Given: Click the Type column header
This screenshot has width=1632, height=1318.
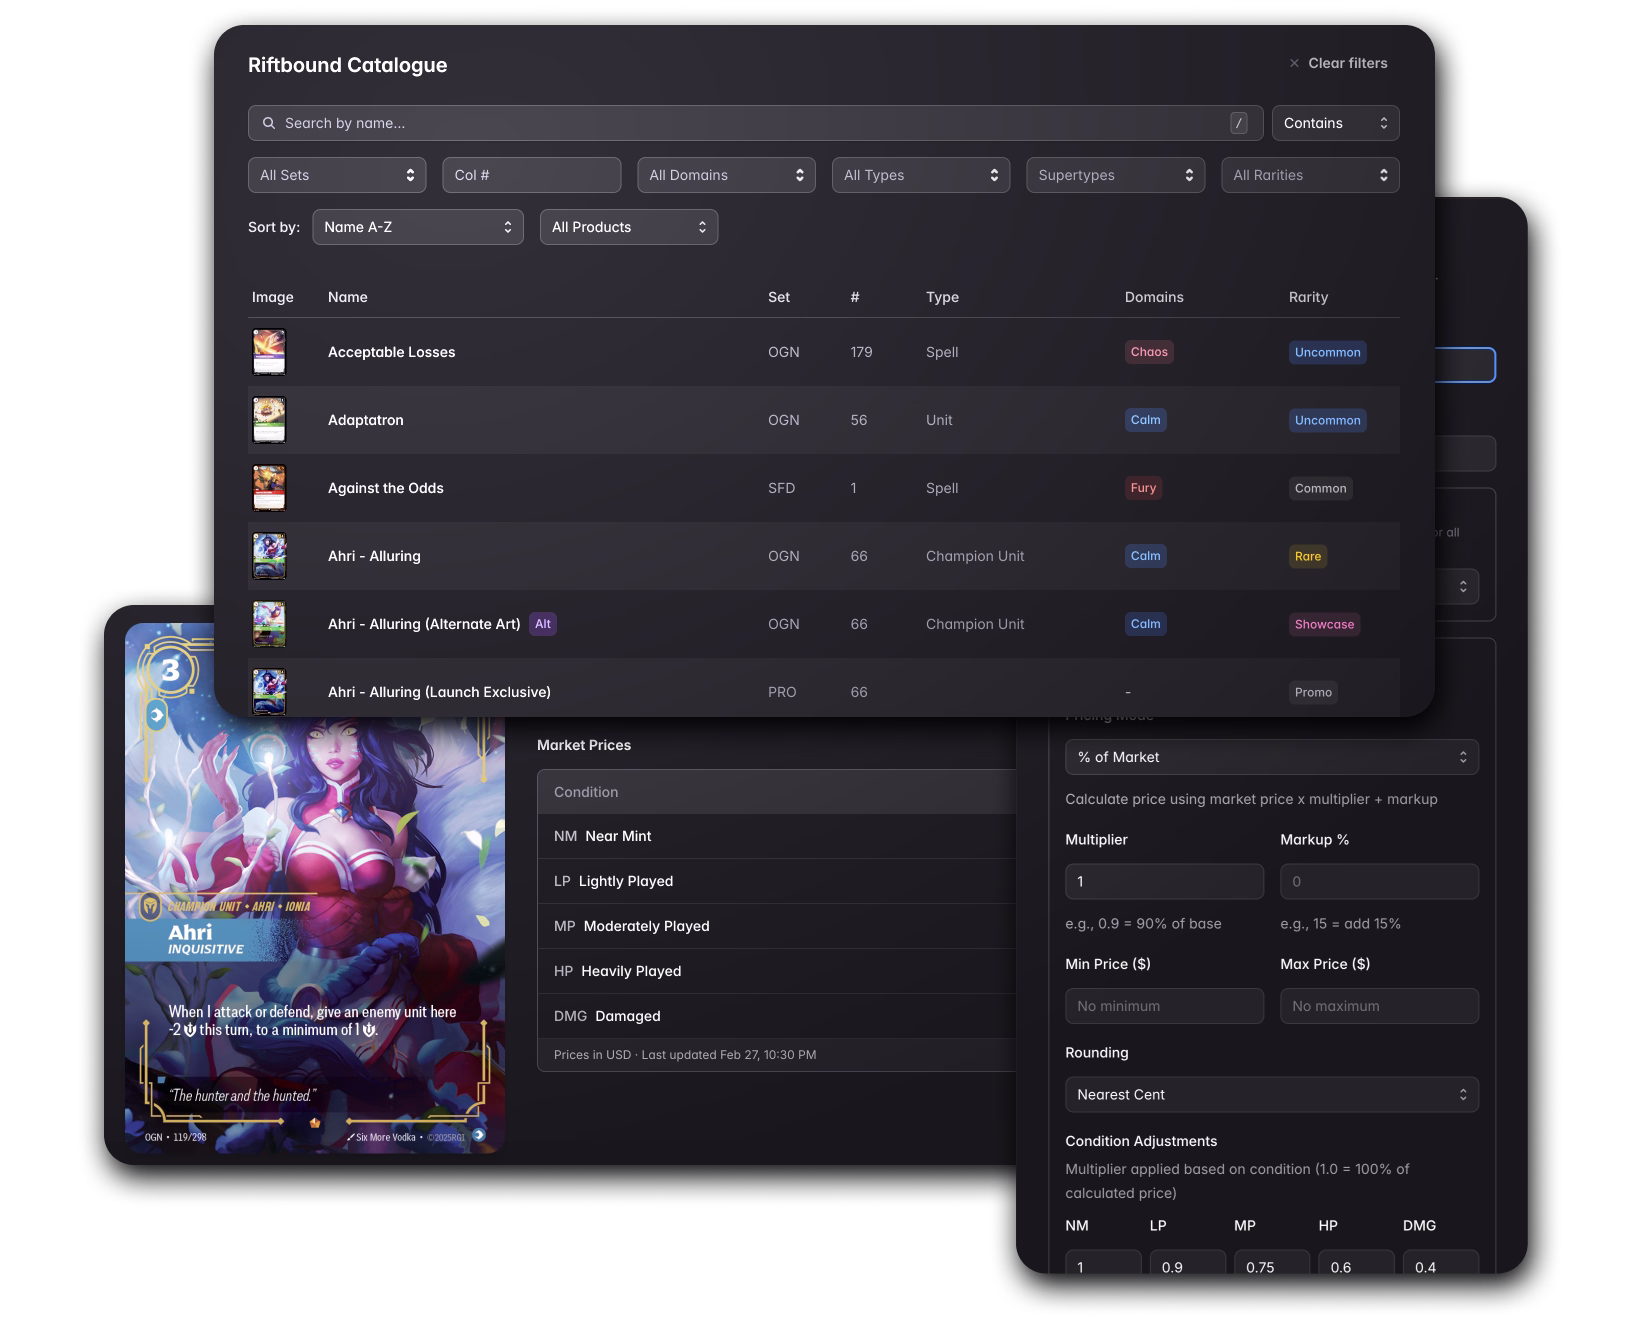Looking at the screenshot, I should 942,297.
